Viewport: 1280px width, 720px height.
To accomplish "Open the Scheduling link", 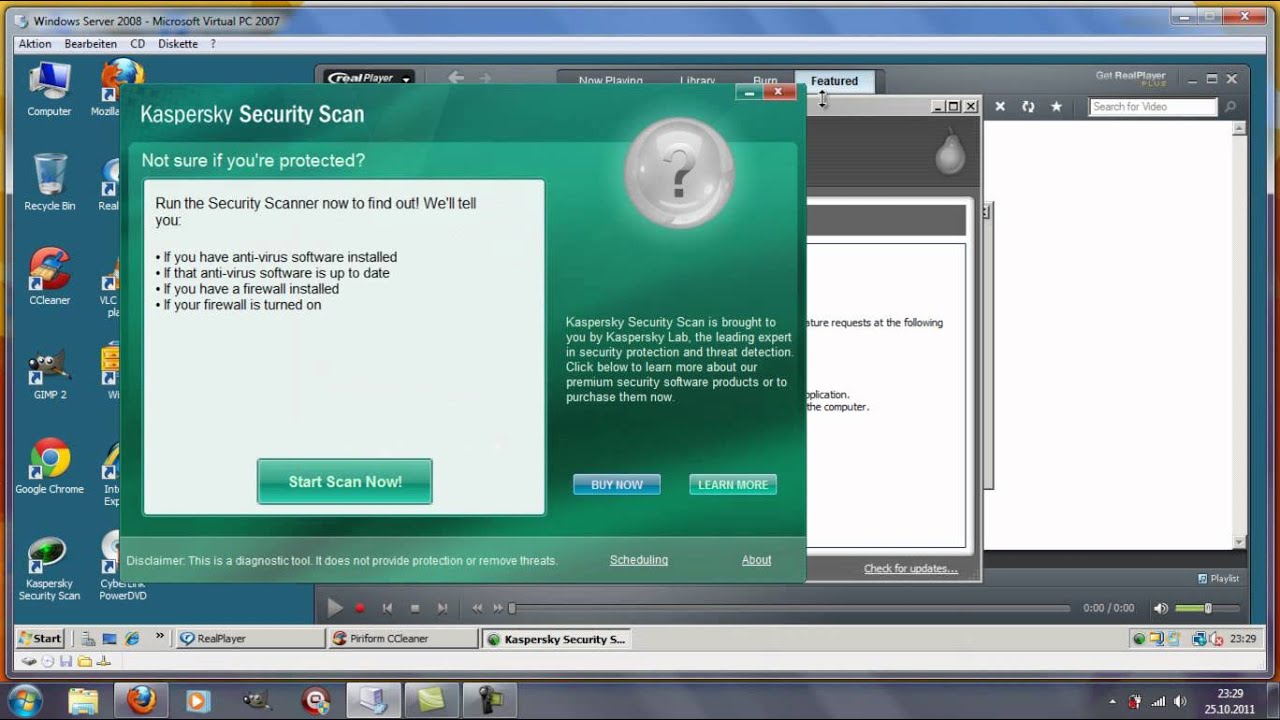I will [639, 560].
